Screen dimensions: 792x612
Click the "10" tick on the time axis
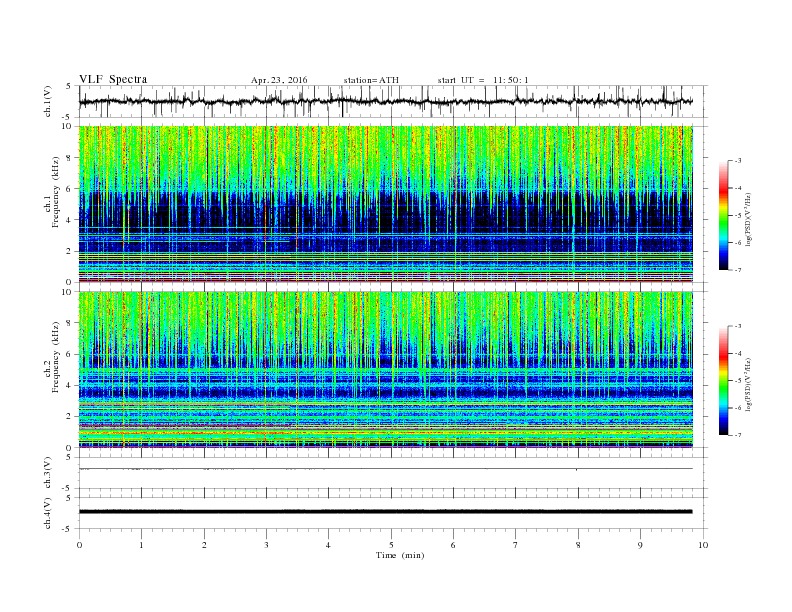coord(703,545)
